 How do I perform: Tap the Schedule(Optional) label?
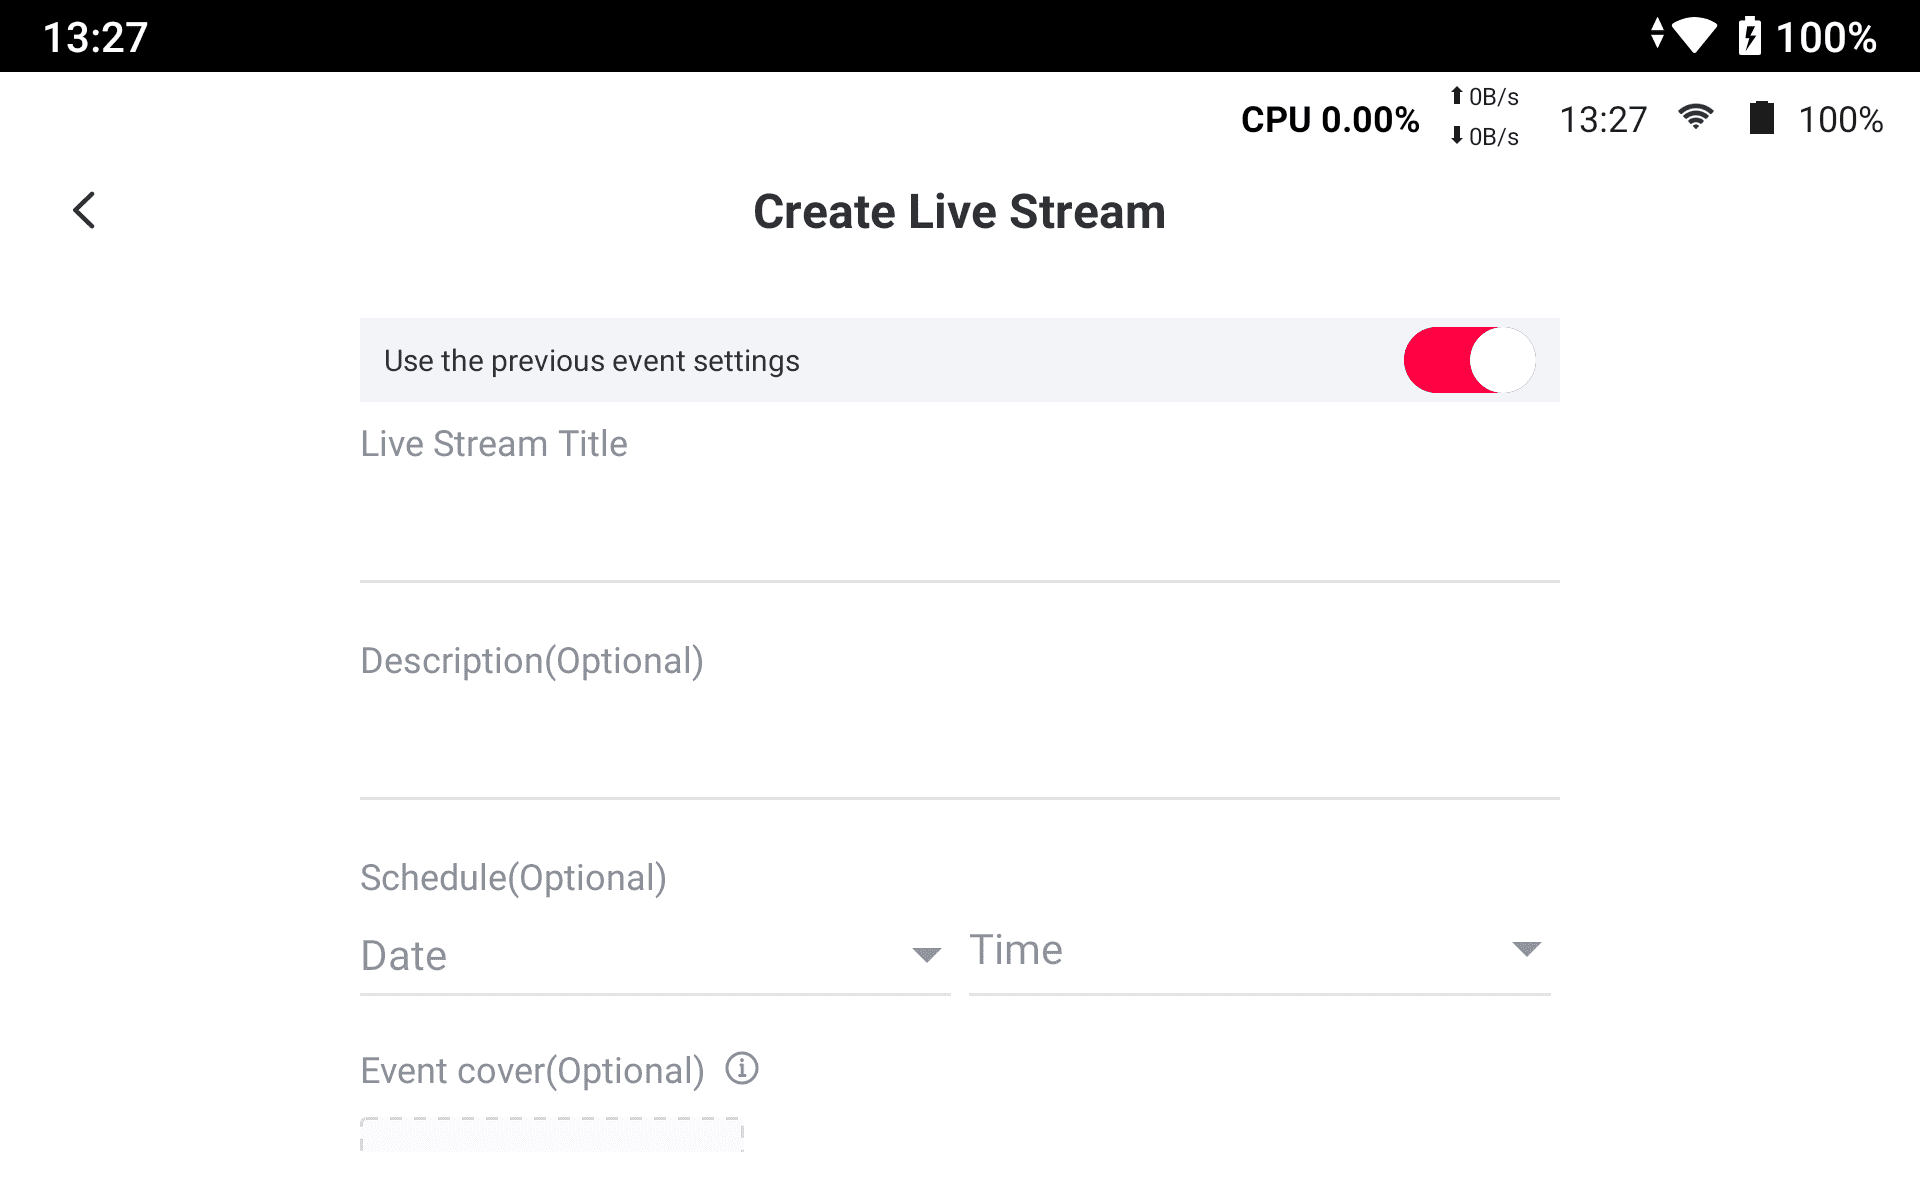(513, 878)
